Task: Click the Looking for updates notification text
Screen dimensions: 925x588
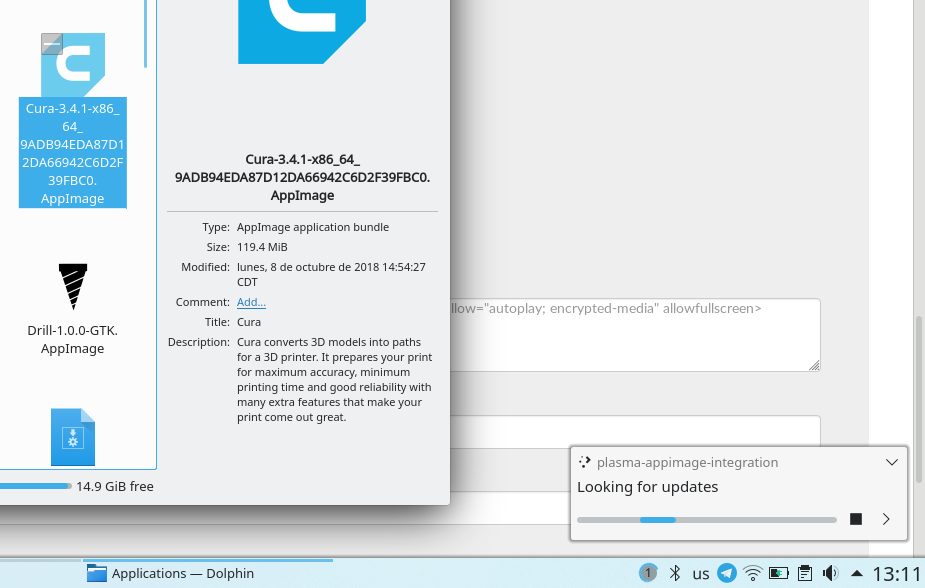Action: click(647, 487)
